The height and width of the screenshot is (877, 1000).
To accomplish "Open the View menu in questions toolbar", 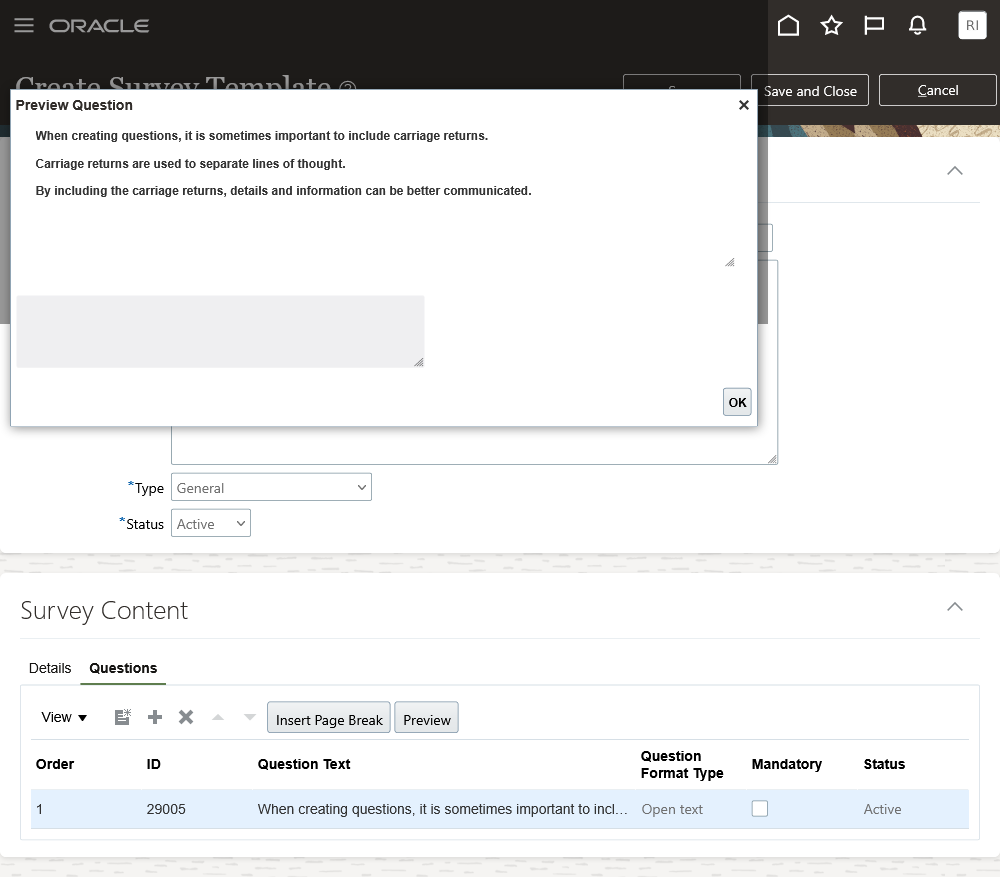I will click(x=65, y=717).
